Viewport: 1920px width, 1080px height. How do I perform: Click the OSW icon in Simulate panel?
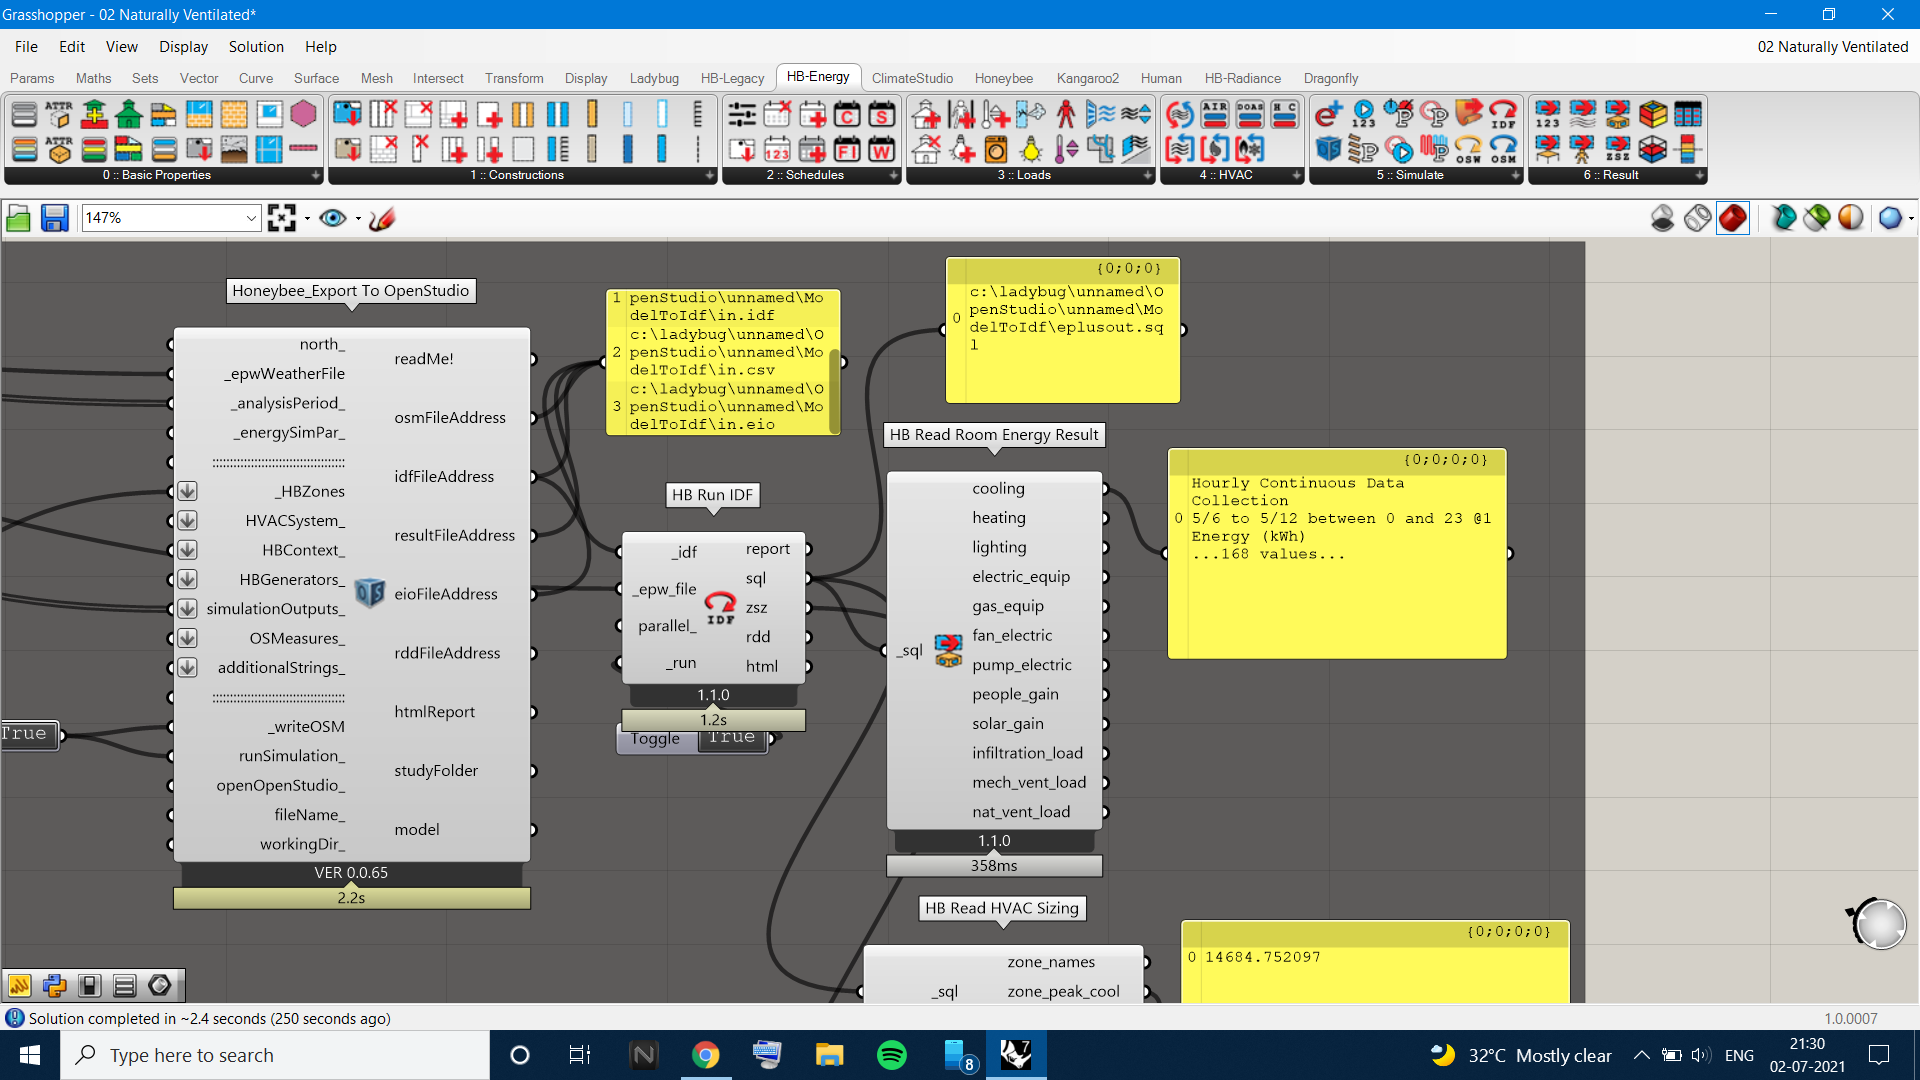[1468, 150]
